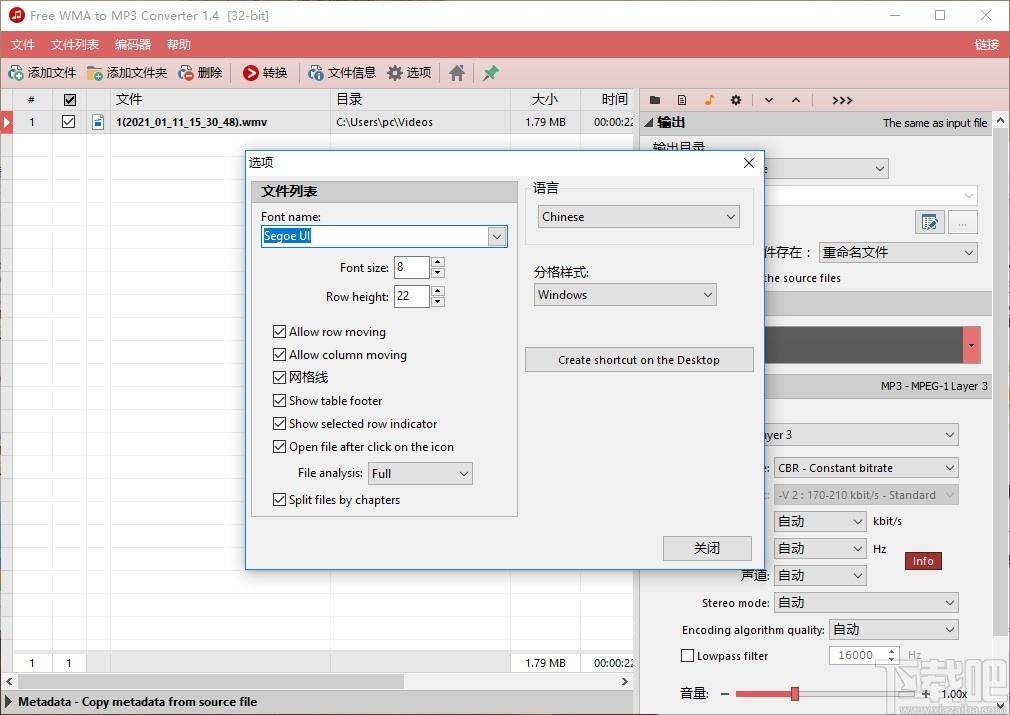Click the document icon in side panel toolbar

coord(682,100)
